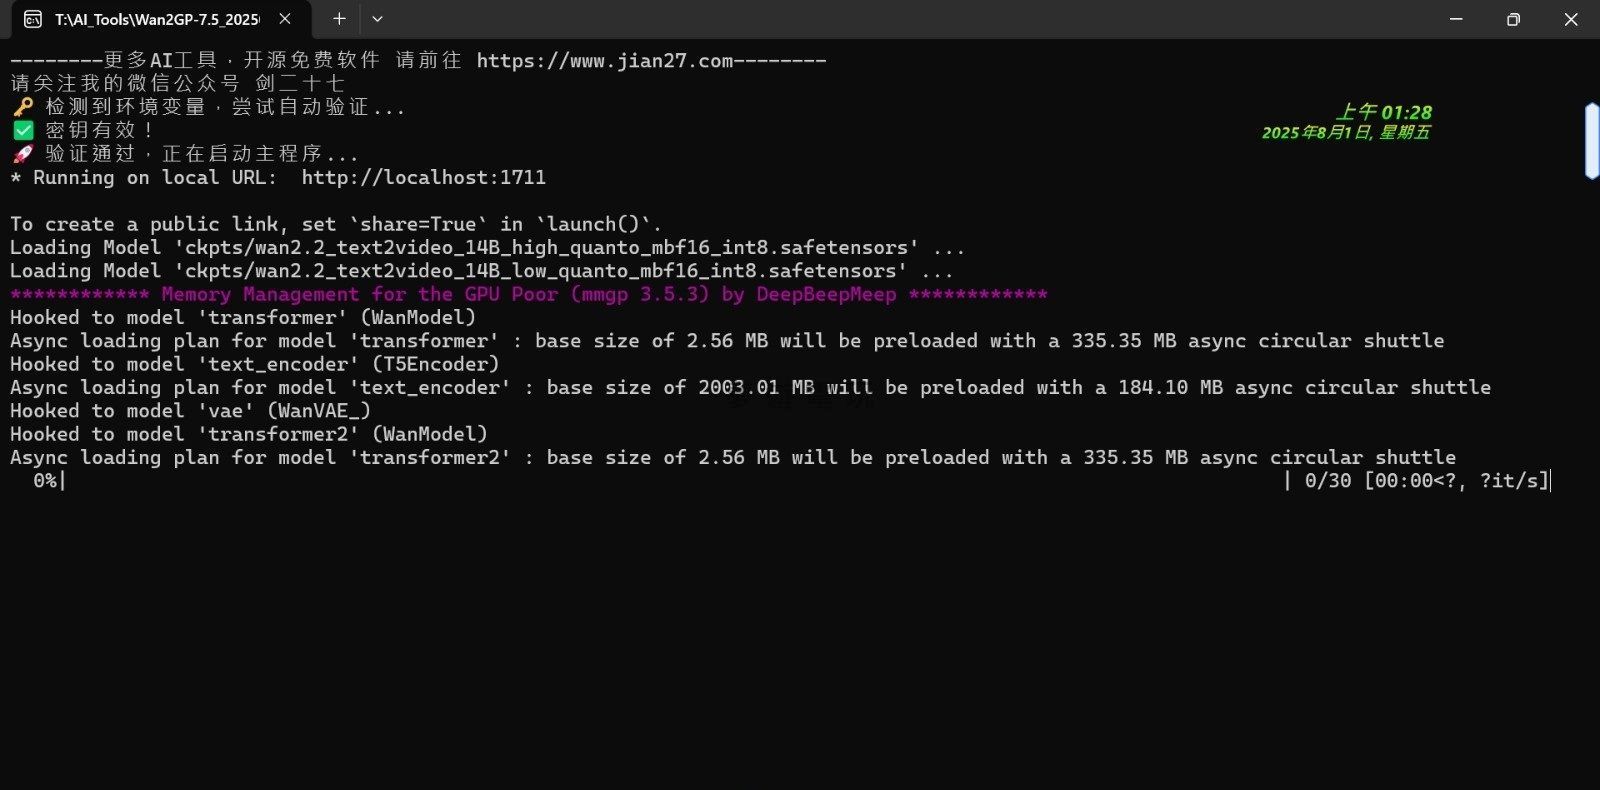The height and width of the screenshot is (790, 1600).
Task: Click the terminal icon in the tab
Action: click(33, 19)
